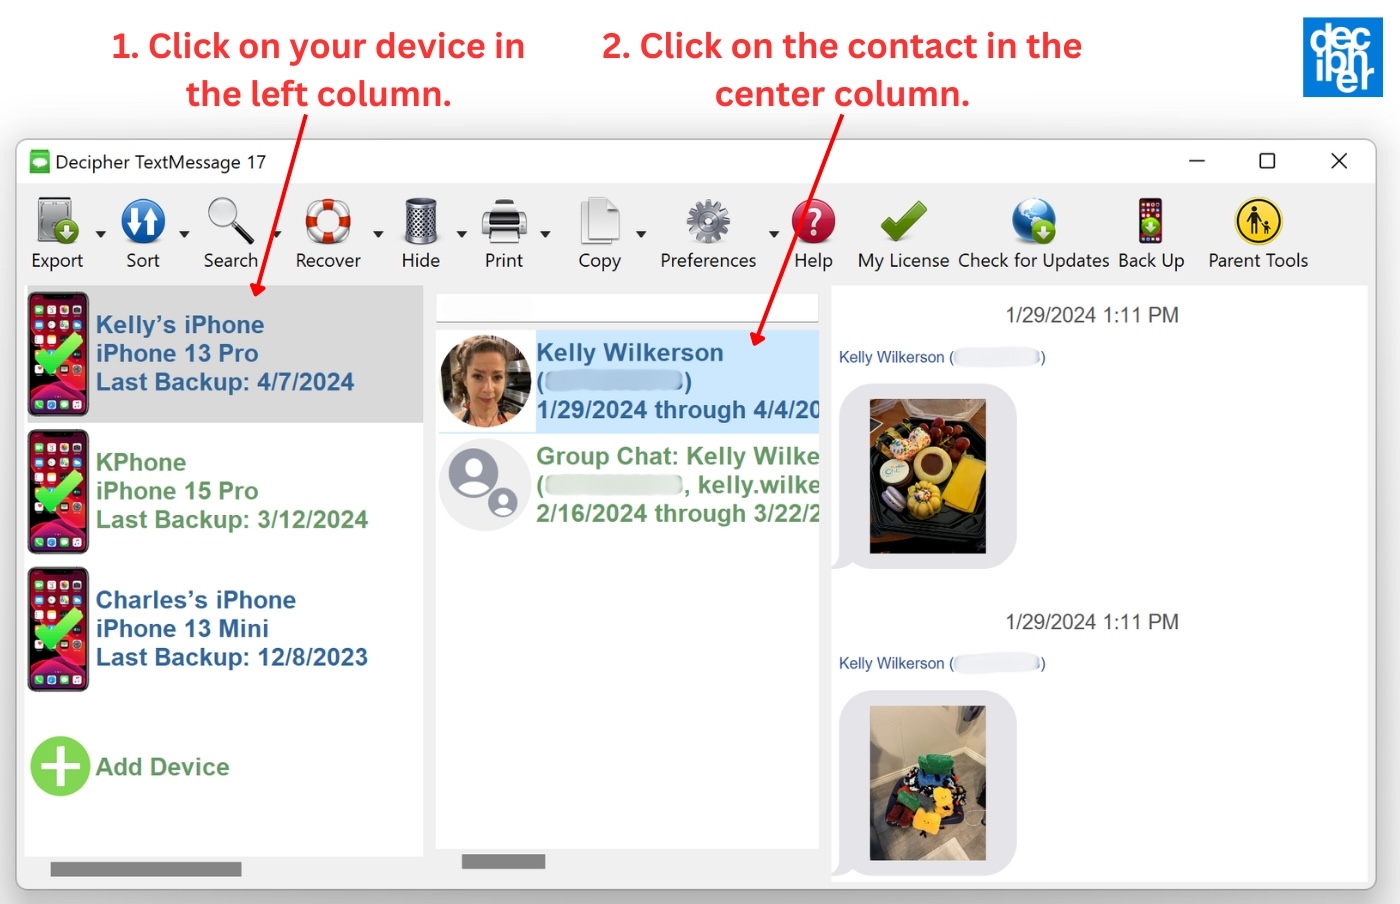The image size is (1400, 904).
Task: Run Check for Updates
Action: pyautogui.click(x=1033, y=220)
